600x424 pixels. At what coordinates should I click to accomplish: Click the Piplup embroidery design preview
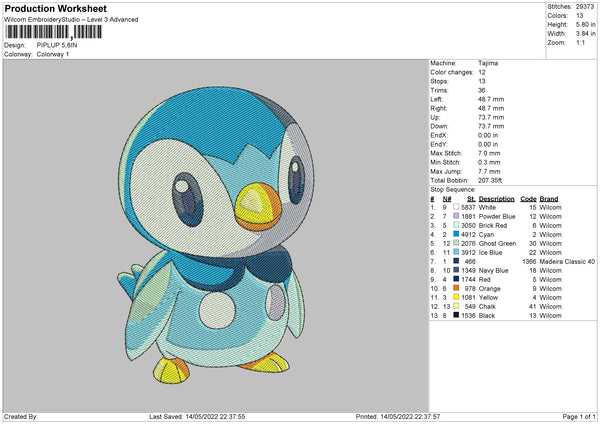tap(216, 235)
